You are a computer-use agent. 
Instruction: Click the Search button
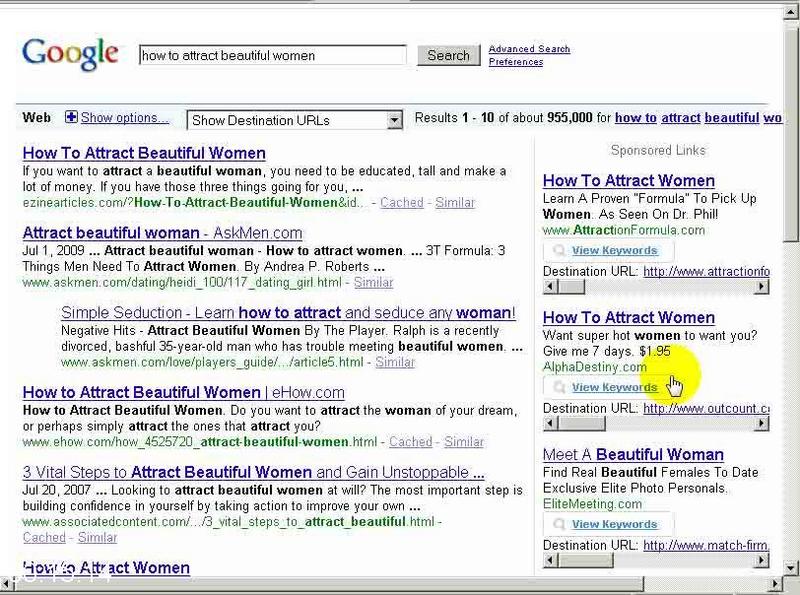[x=448, y=55]
